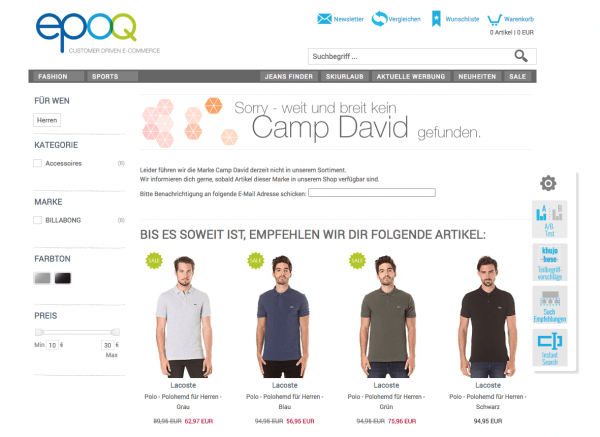Select the black Farbton swatch

point(63,278)
